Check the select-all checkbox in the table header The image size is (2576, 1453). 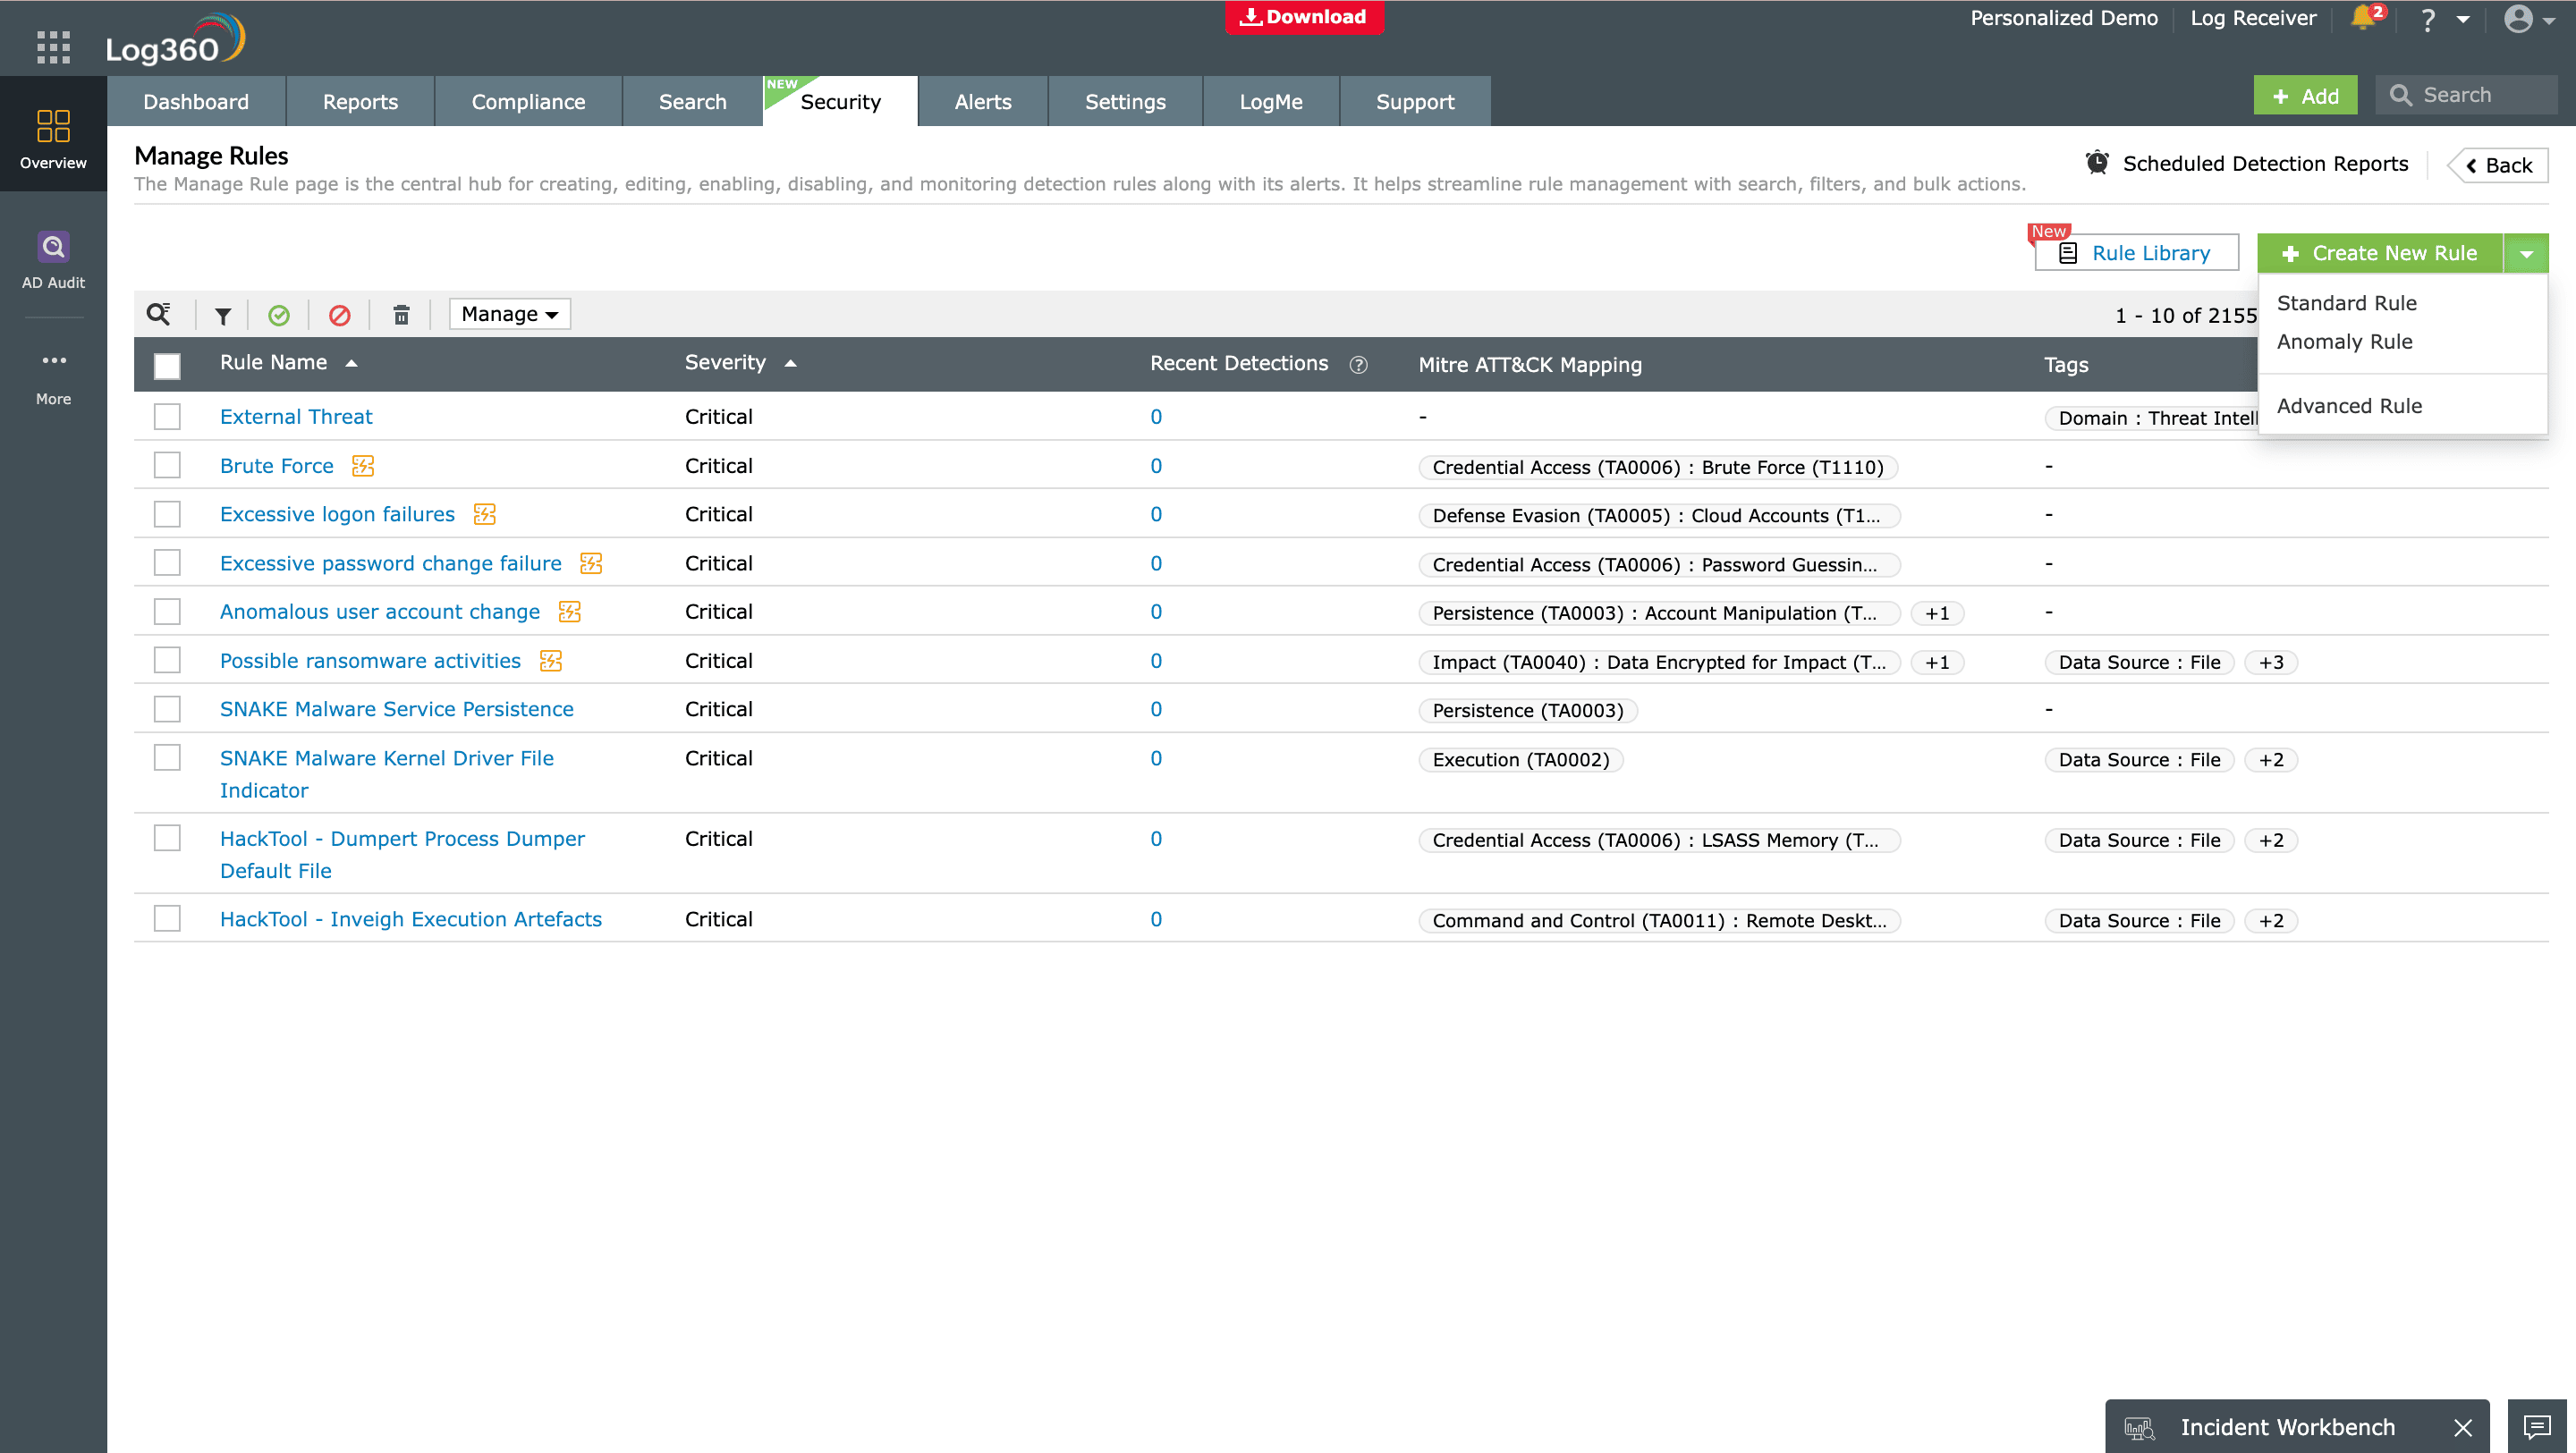tap(167, 366)
